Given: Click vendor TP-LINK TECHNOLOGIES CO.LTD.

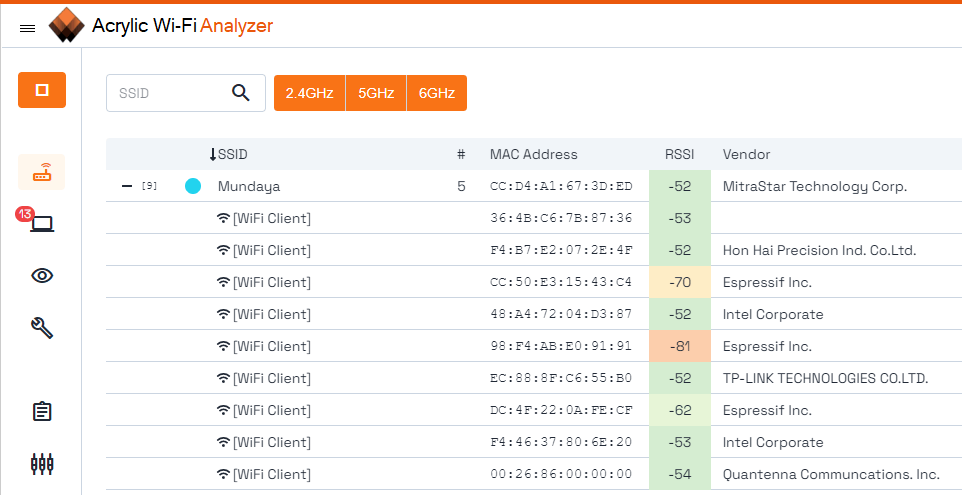Looking at the screenshot, I should point(825,378).
